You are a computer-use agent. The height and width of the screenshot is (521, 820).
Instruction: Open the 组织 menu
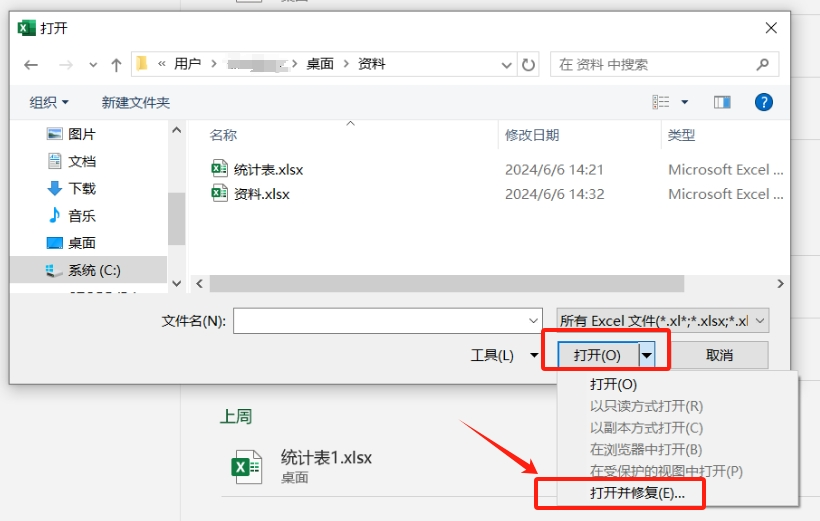click(49, 102)
